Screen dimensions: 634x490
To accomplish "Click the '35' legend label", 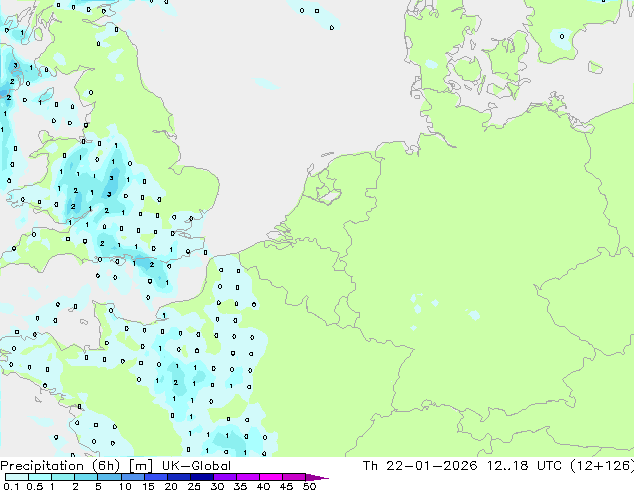I will (x=241, y=486).
